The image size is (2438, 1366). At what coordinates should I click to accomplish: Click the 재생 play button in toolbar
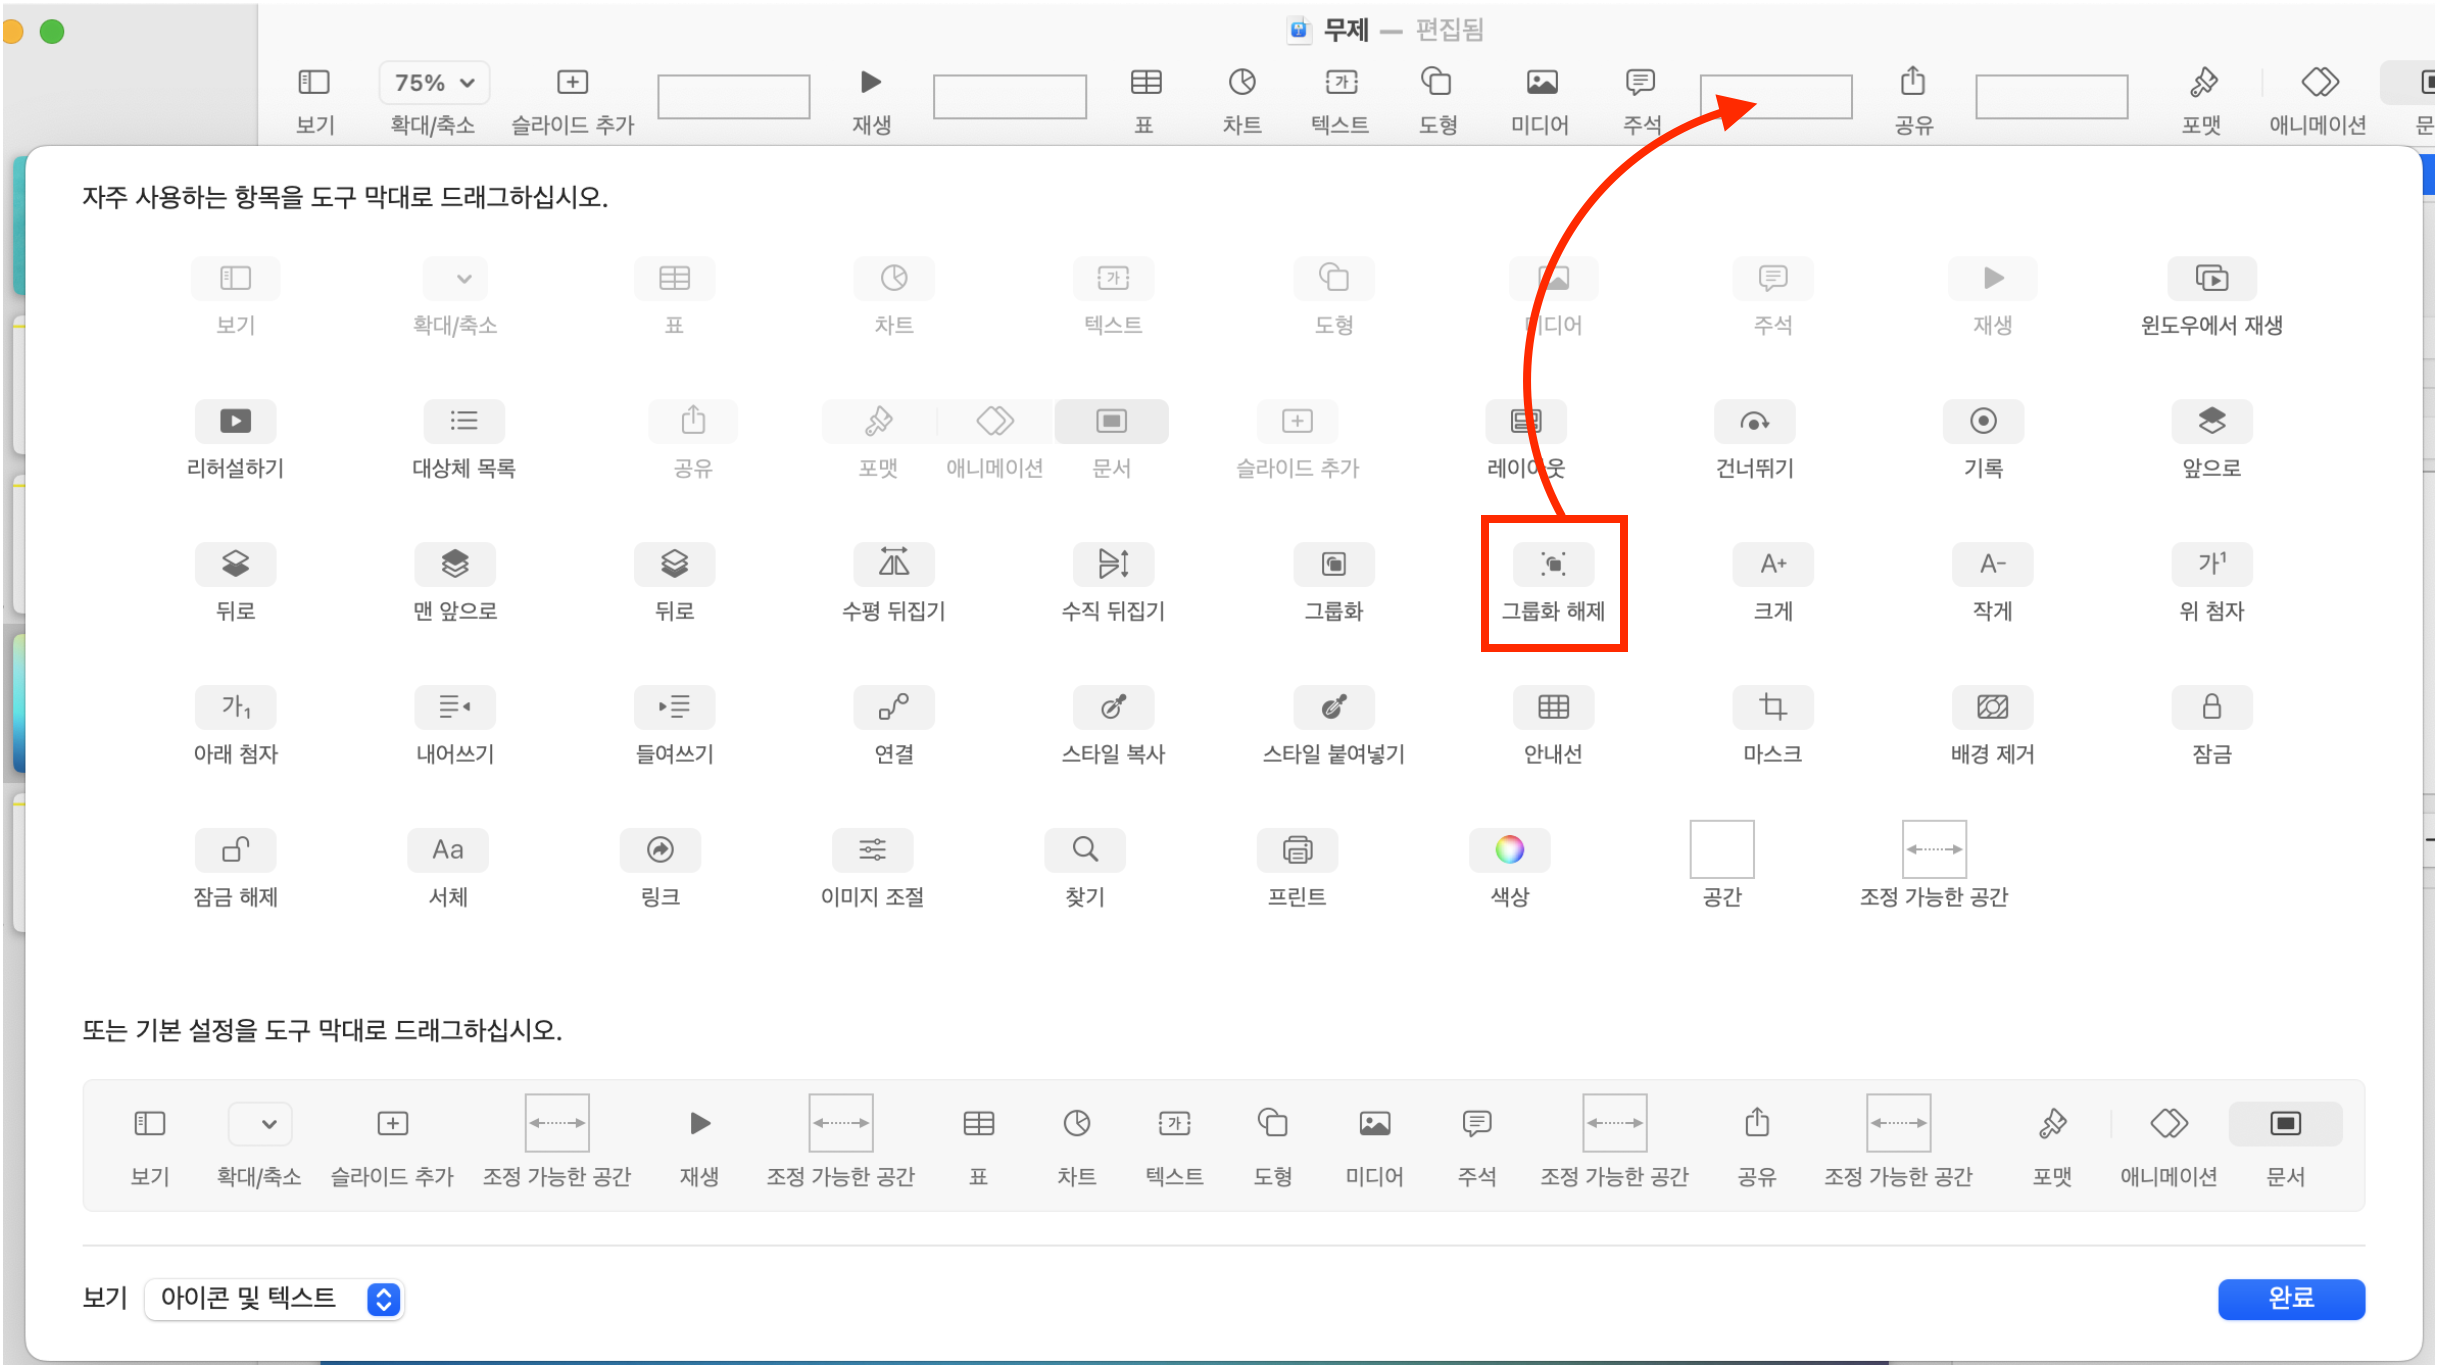coord(871,83)
